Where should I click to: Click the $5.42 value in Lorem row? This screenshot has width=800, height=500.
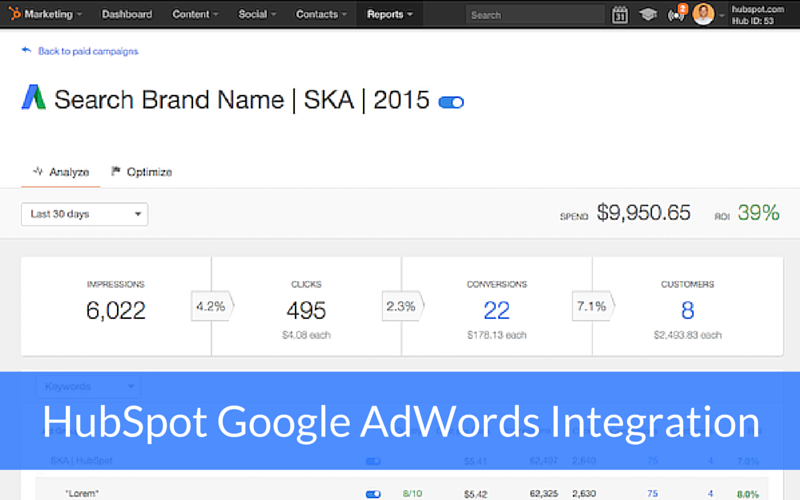click(x=476, y=494)
